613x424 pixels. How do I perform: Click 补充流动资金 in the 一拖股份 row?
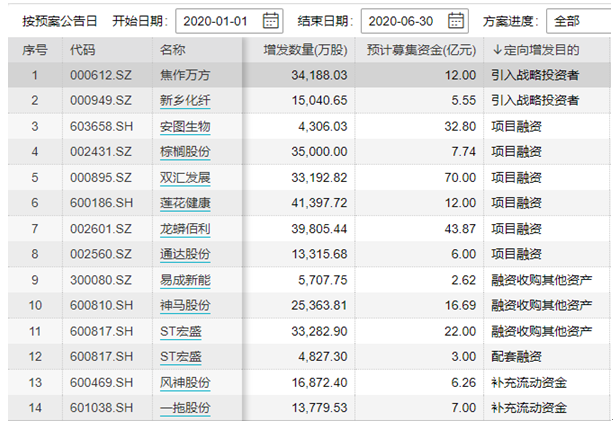[x=529, y=408]
